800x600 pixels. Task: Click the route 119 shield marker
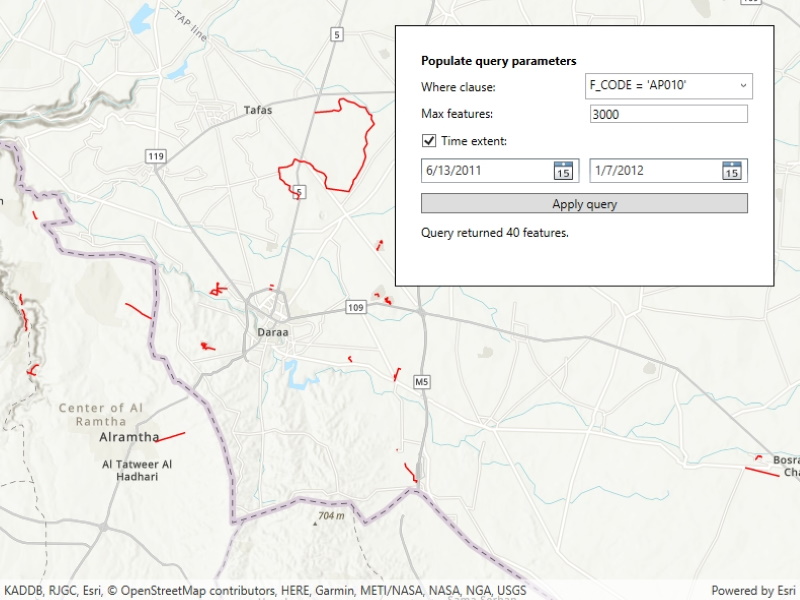coord(156,156)
